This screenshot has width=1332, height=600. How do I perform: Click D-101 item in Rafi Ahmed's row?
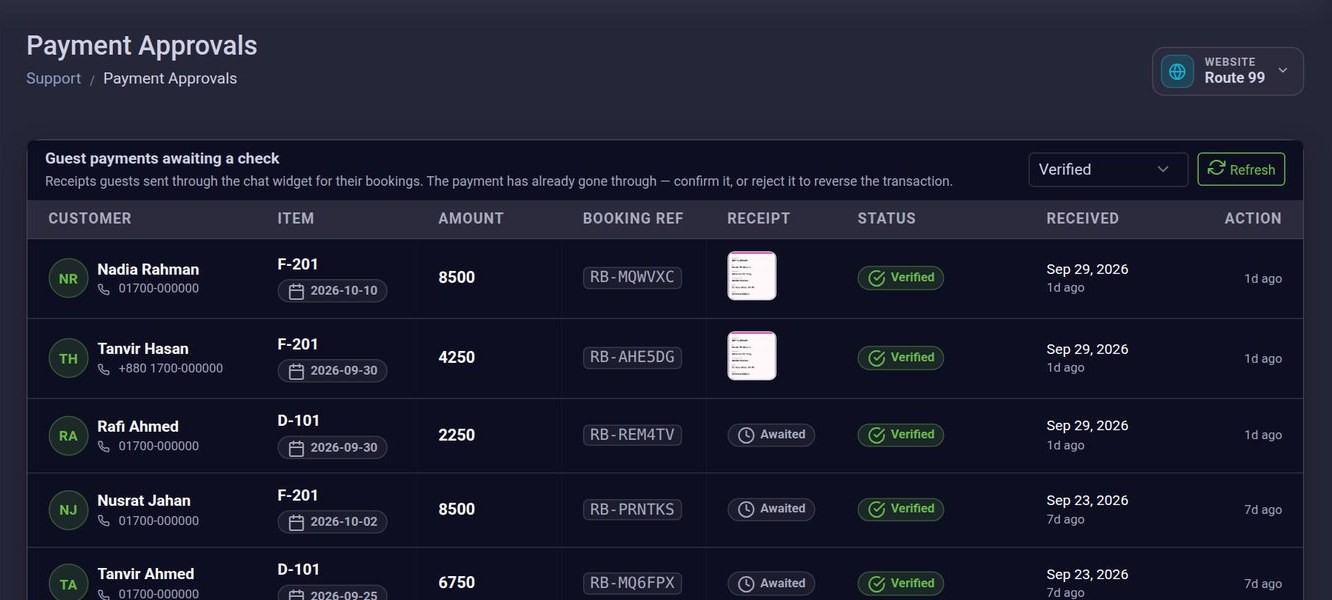(299, 421)
